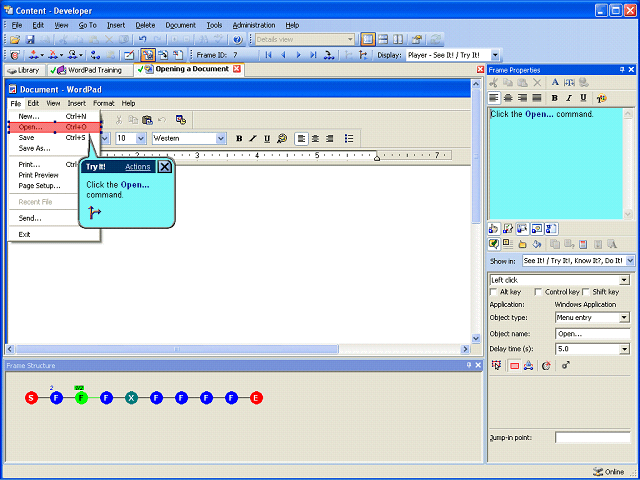
Task: Click the open folder icon in toolbar
Action: (x=15, y=40)
